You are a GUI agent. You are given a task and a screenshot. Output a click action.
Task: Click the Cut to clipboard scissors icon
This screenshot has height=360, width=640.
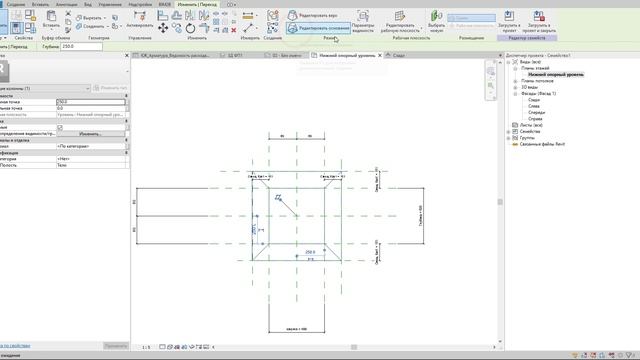pyautogui.click(x=68, y=13)
